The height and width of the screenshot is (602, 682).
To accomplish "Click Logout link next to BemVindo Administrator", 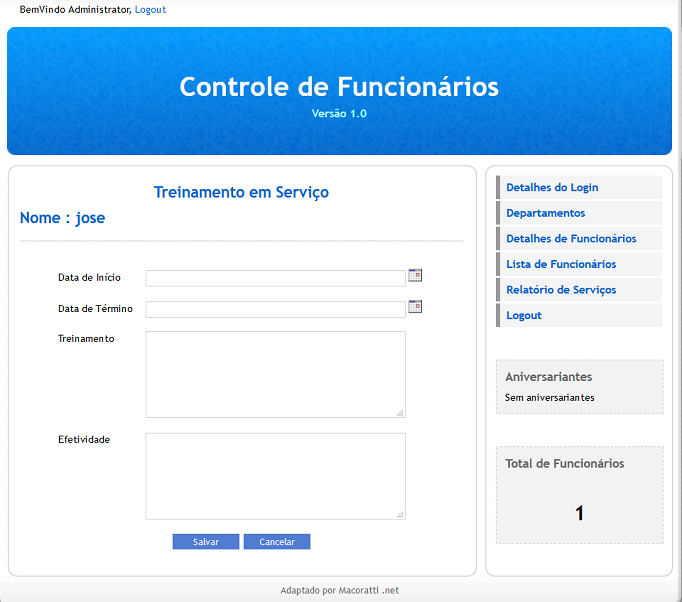I will 150,10.
